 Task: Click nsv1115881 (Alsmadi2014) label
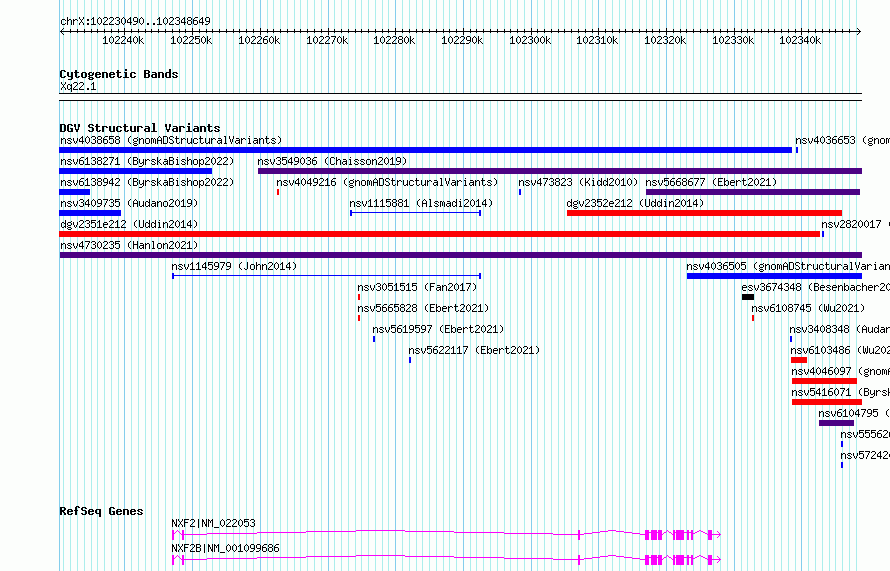tap(421, 203)
